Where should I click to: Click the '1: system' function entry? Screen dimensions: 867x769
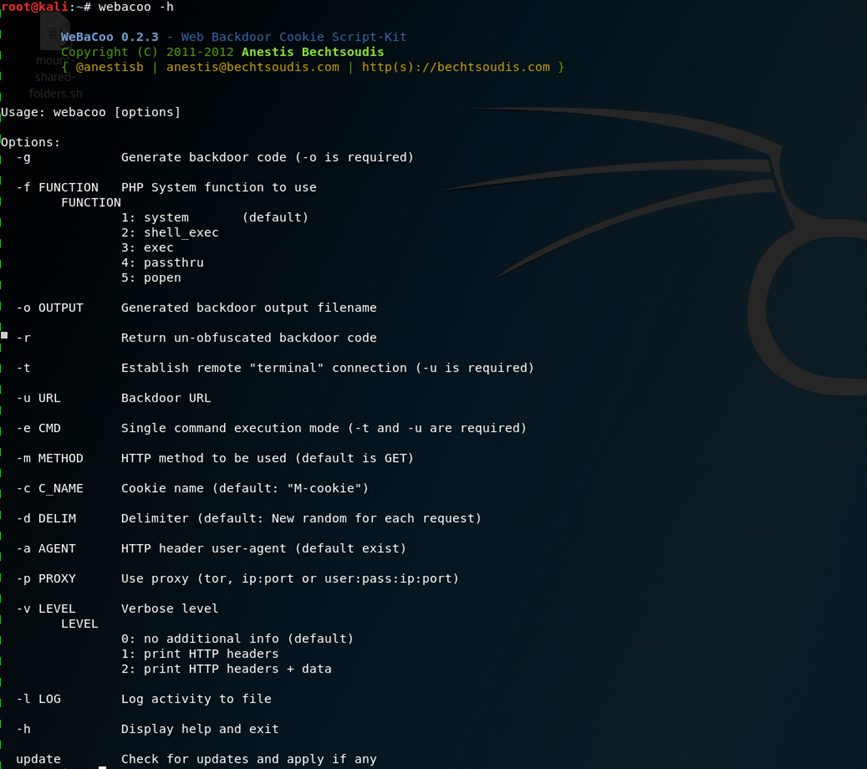click(x=155, y=217)
